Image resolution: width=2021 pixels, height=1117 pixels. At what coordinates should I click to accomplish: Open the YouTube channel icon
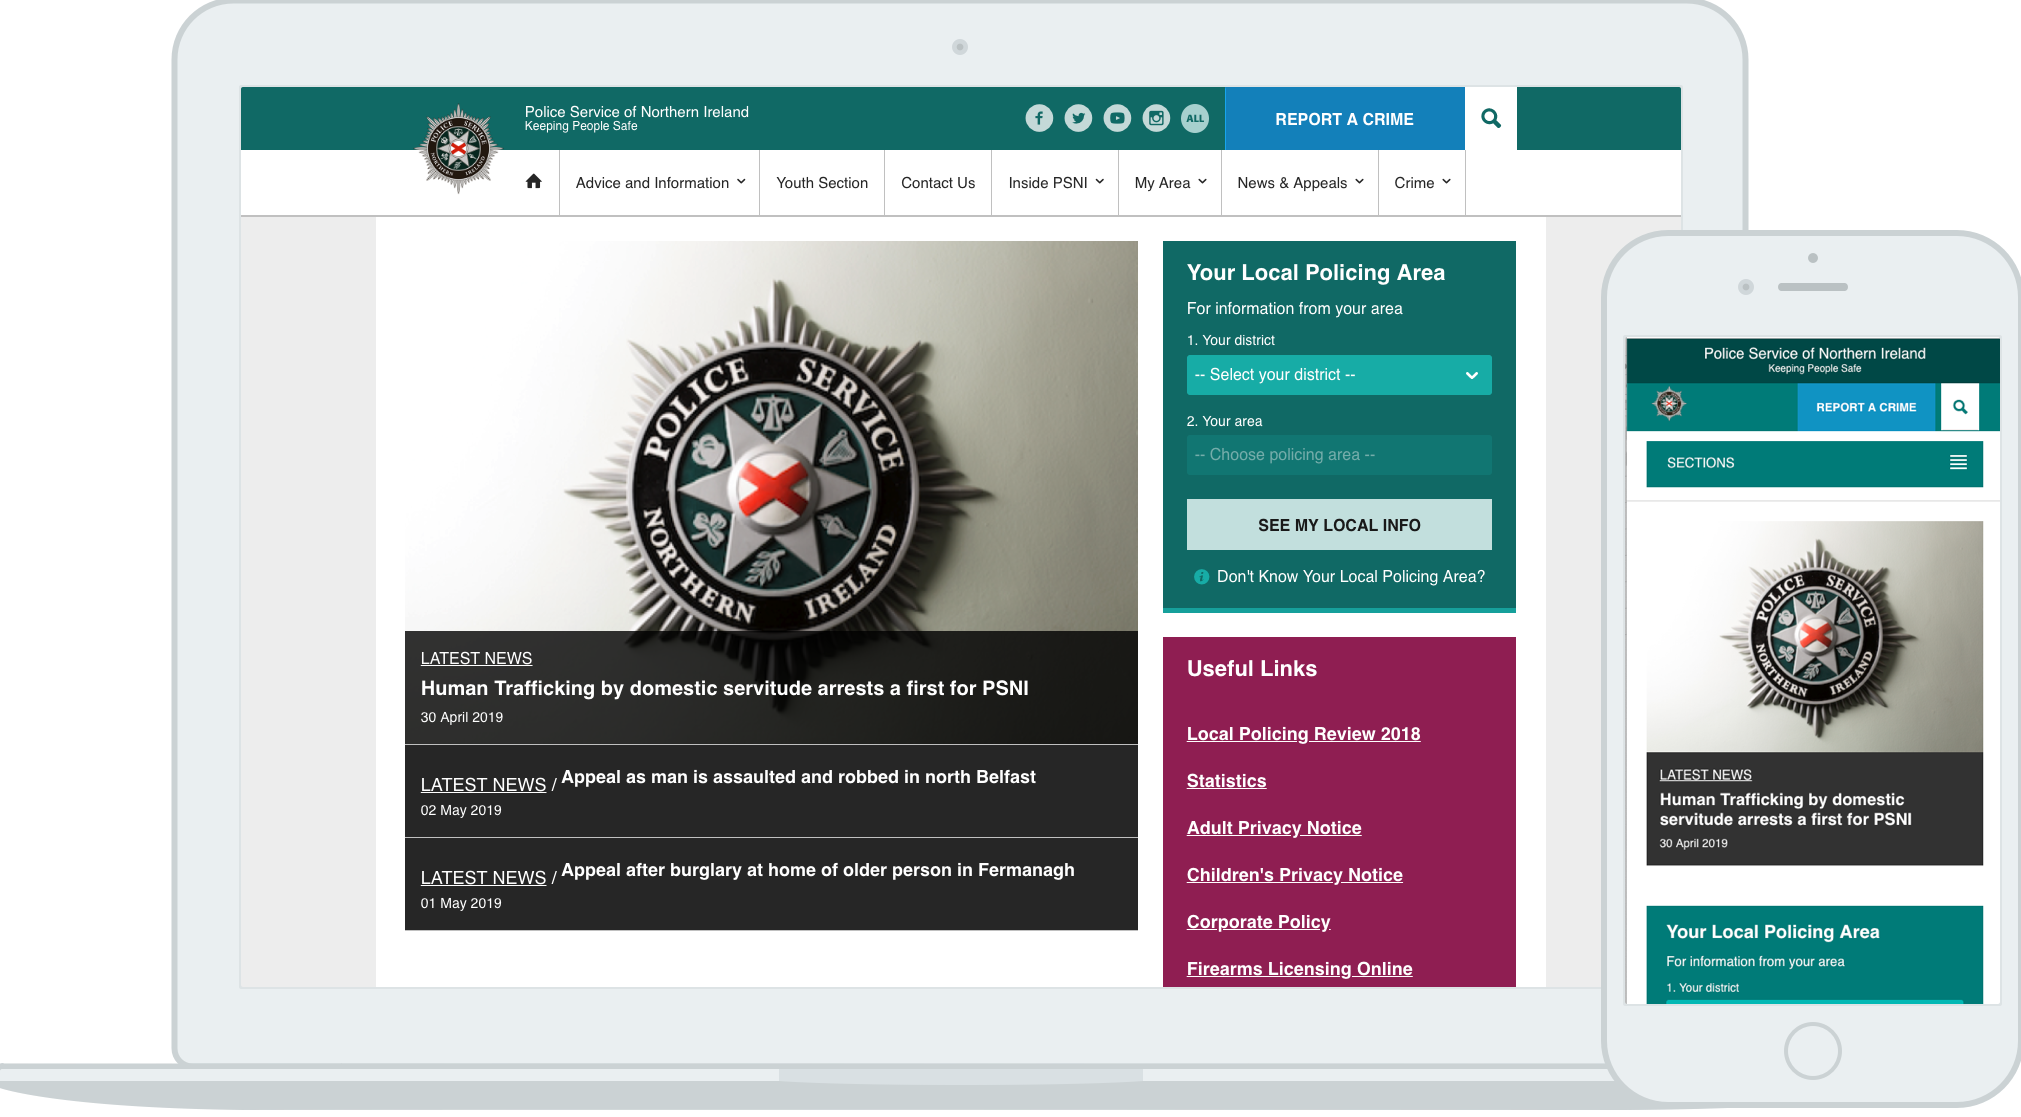1117,118
